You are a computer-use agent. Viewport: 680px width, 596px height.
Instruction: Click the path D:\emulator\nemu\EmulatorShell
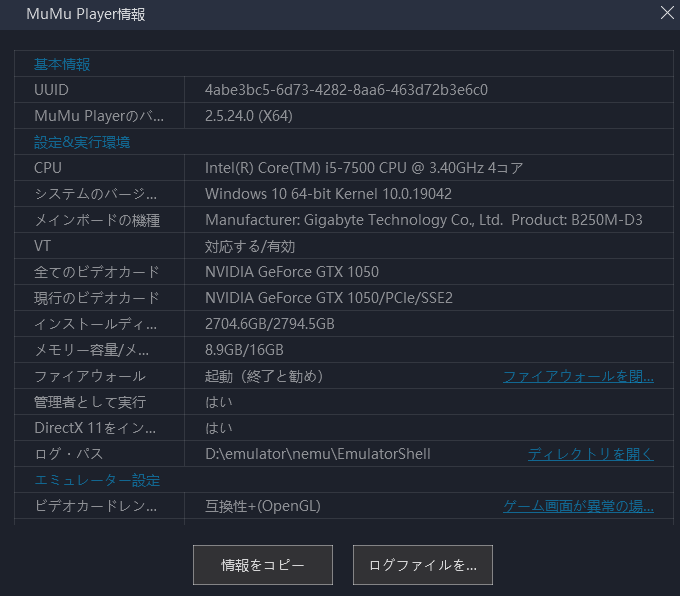tap(317, 454)
